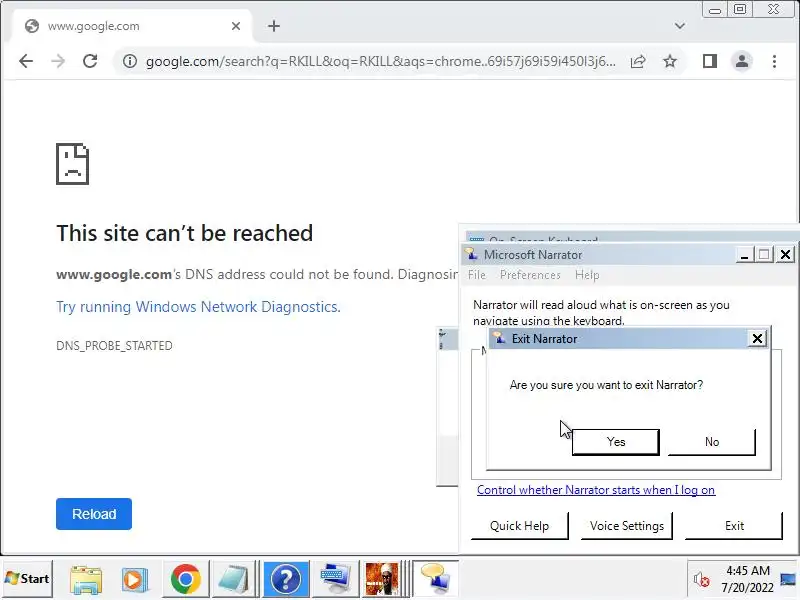
Task: Click 'This site can't be reached' heading
Action: (184, 233)
